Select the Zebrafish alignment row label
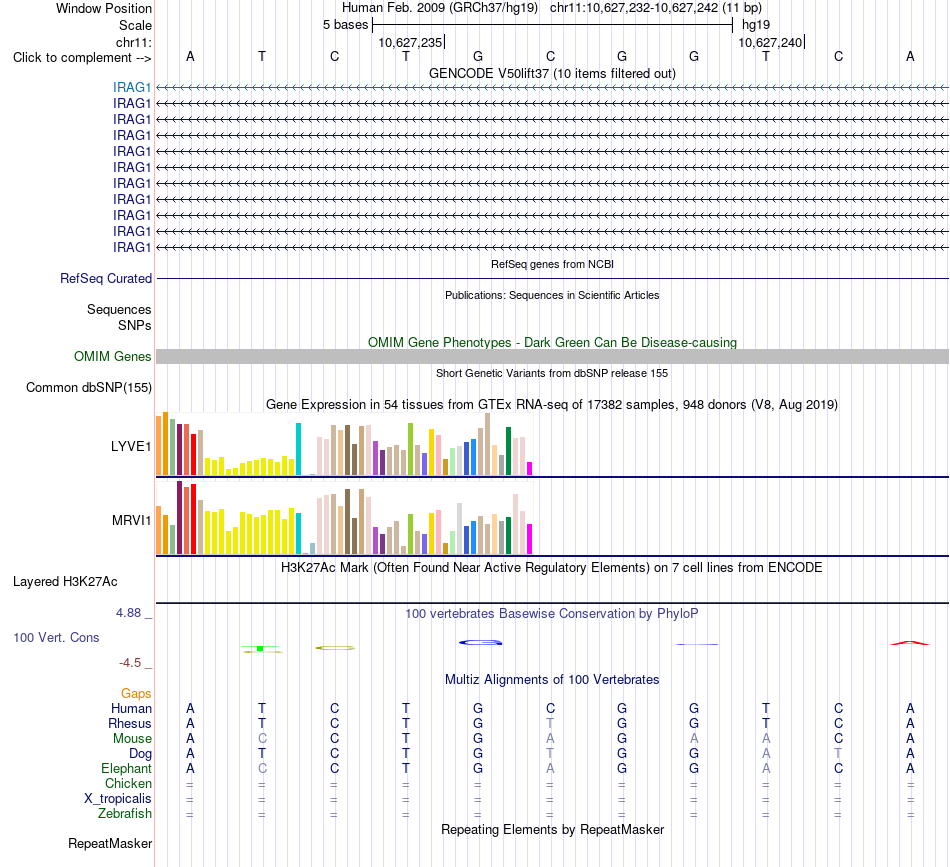Image resolution: width=950 pixels, height=867 pixels. point(125,813)
